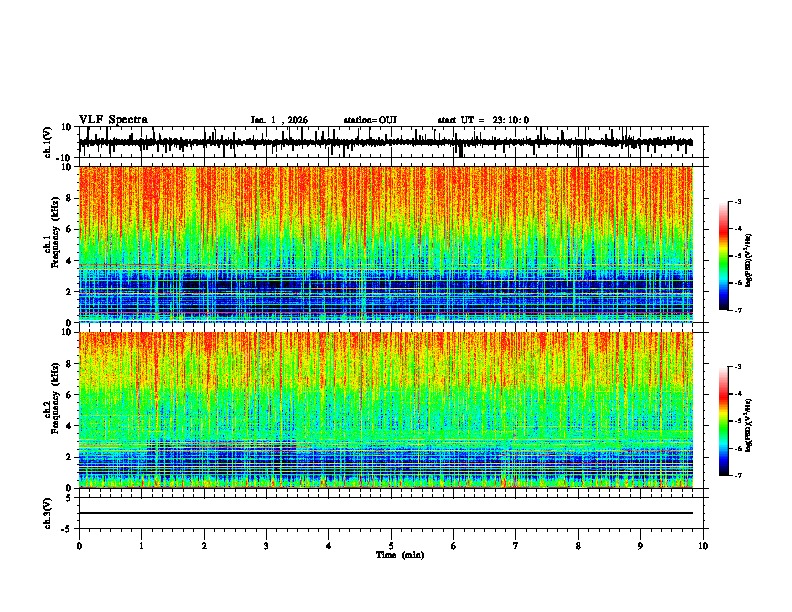Click the "start UT = 23:10:0" header text
Screen dimensions: 792x612
point(483,120)
